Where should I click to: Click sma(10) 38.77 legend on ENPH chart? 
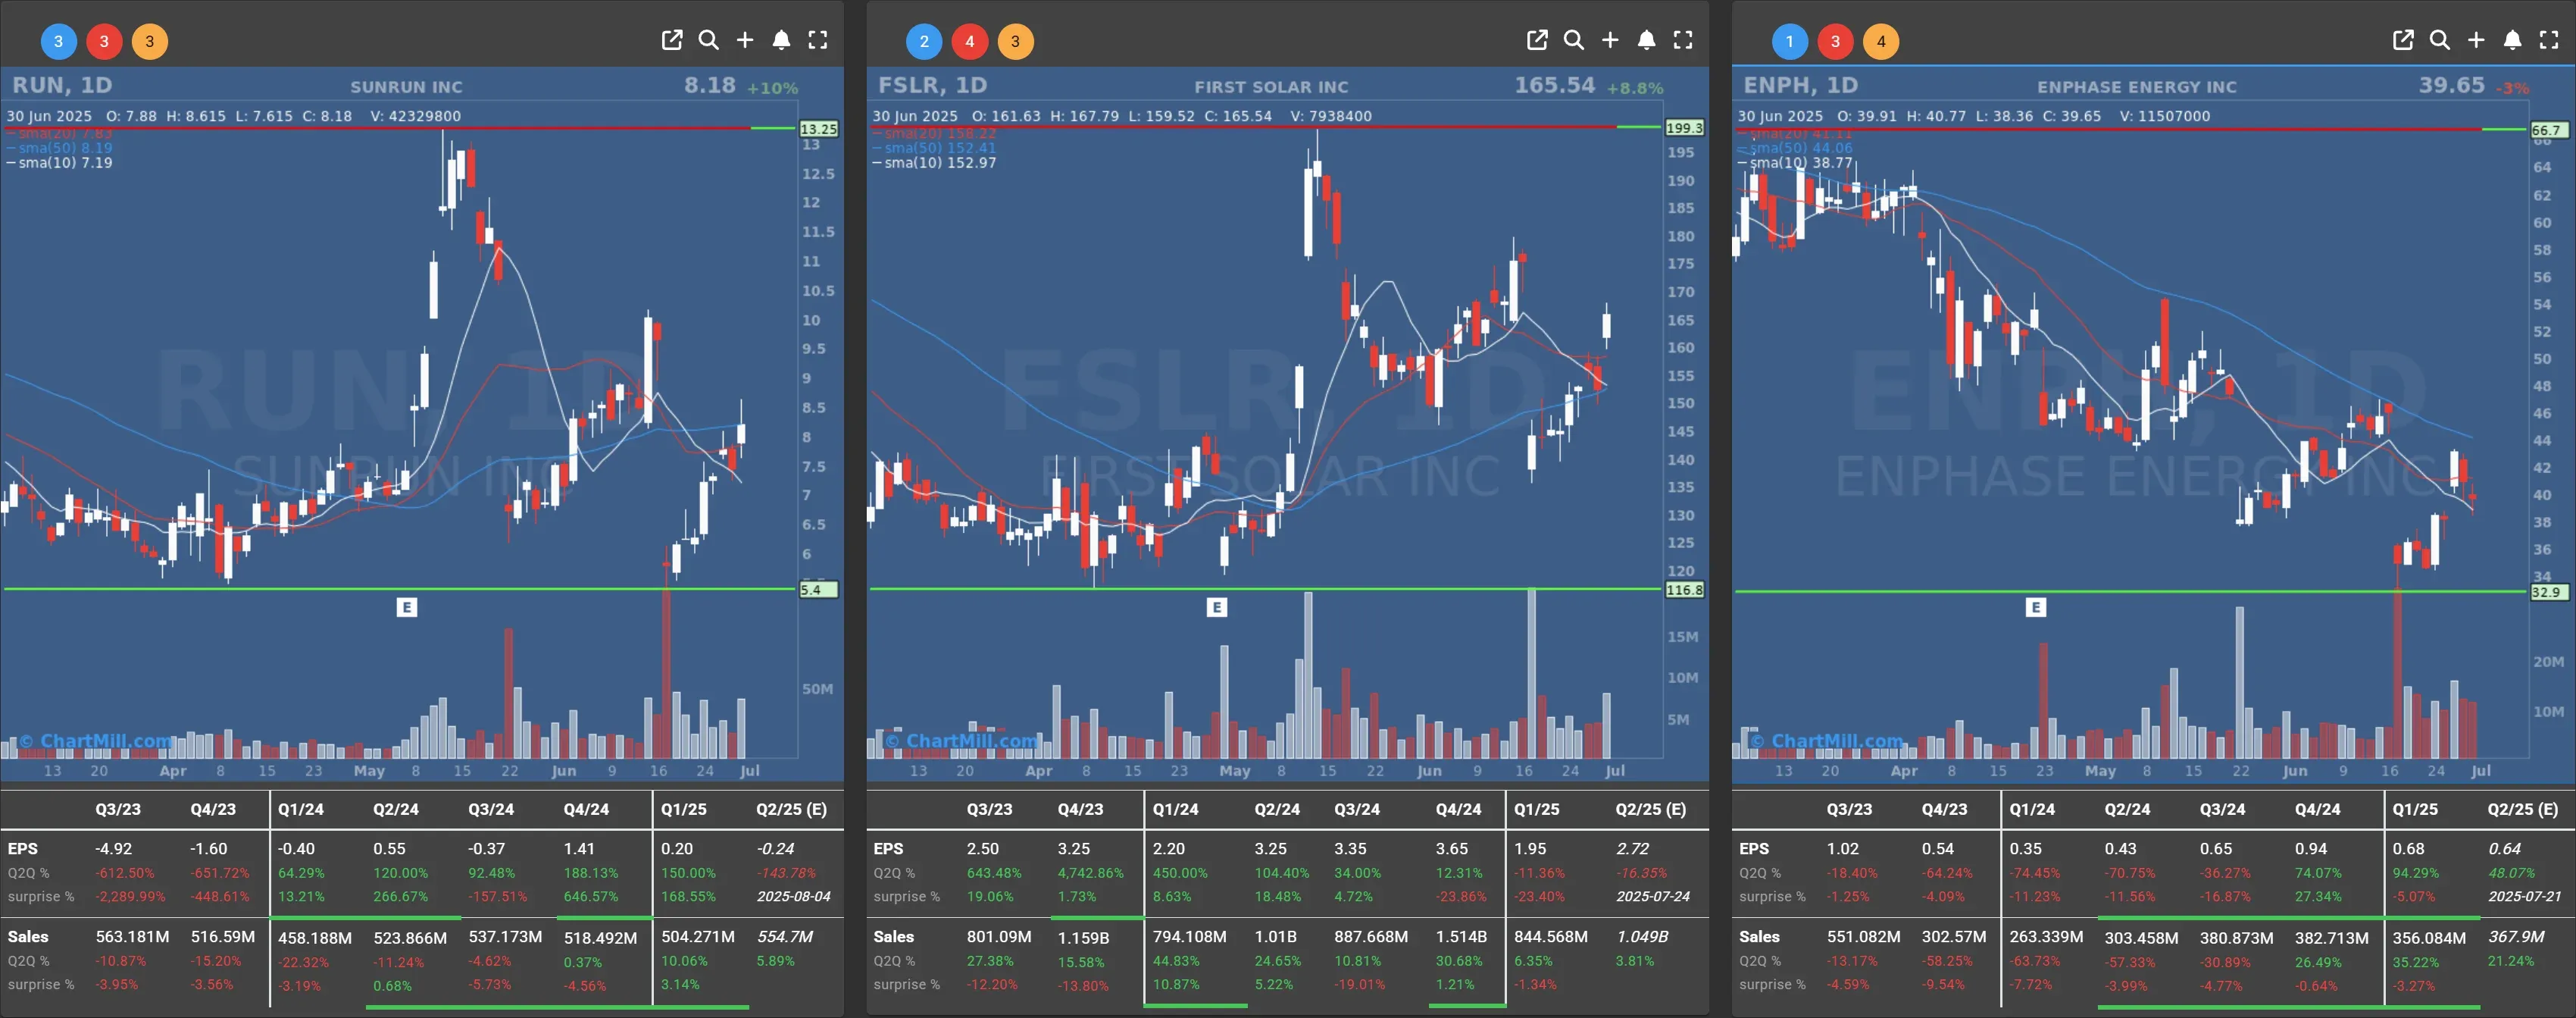(1796, 162)
